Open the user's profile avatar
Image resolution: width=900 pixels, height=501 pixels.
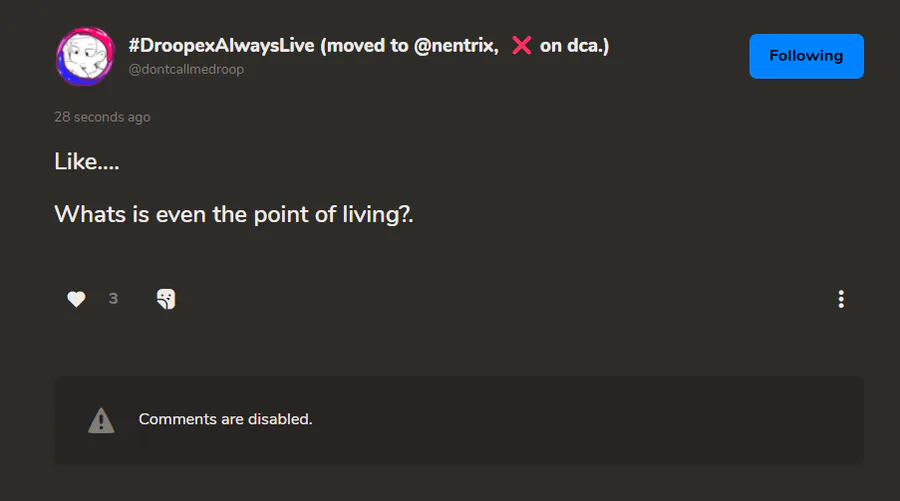[x=86, y=56]
